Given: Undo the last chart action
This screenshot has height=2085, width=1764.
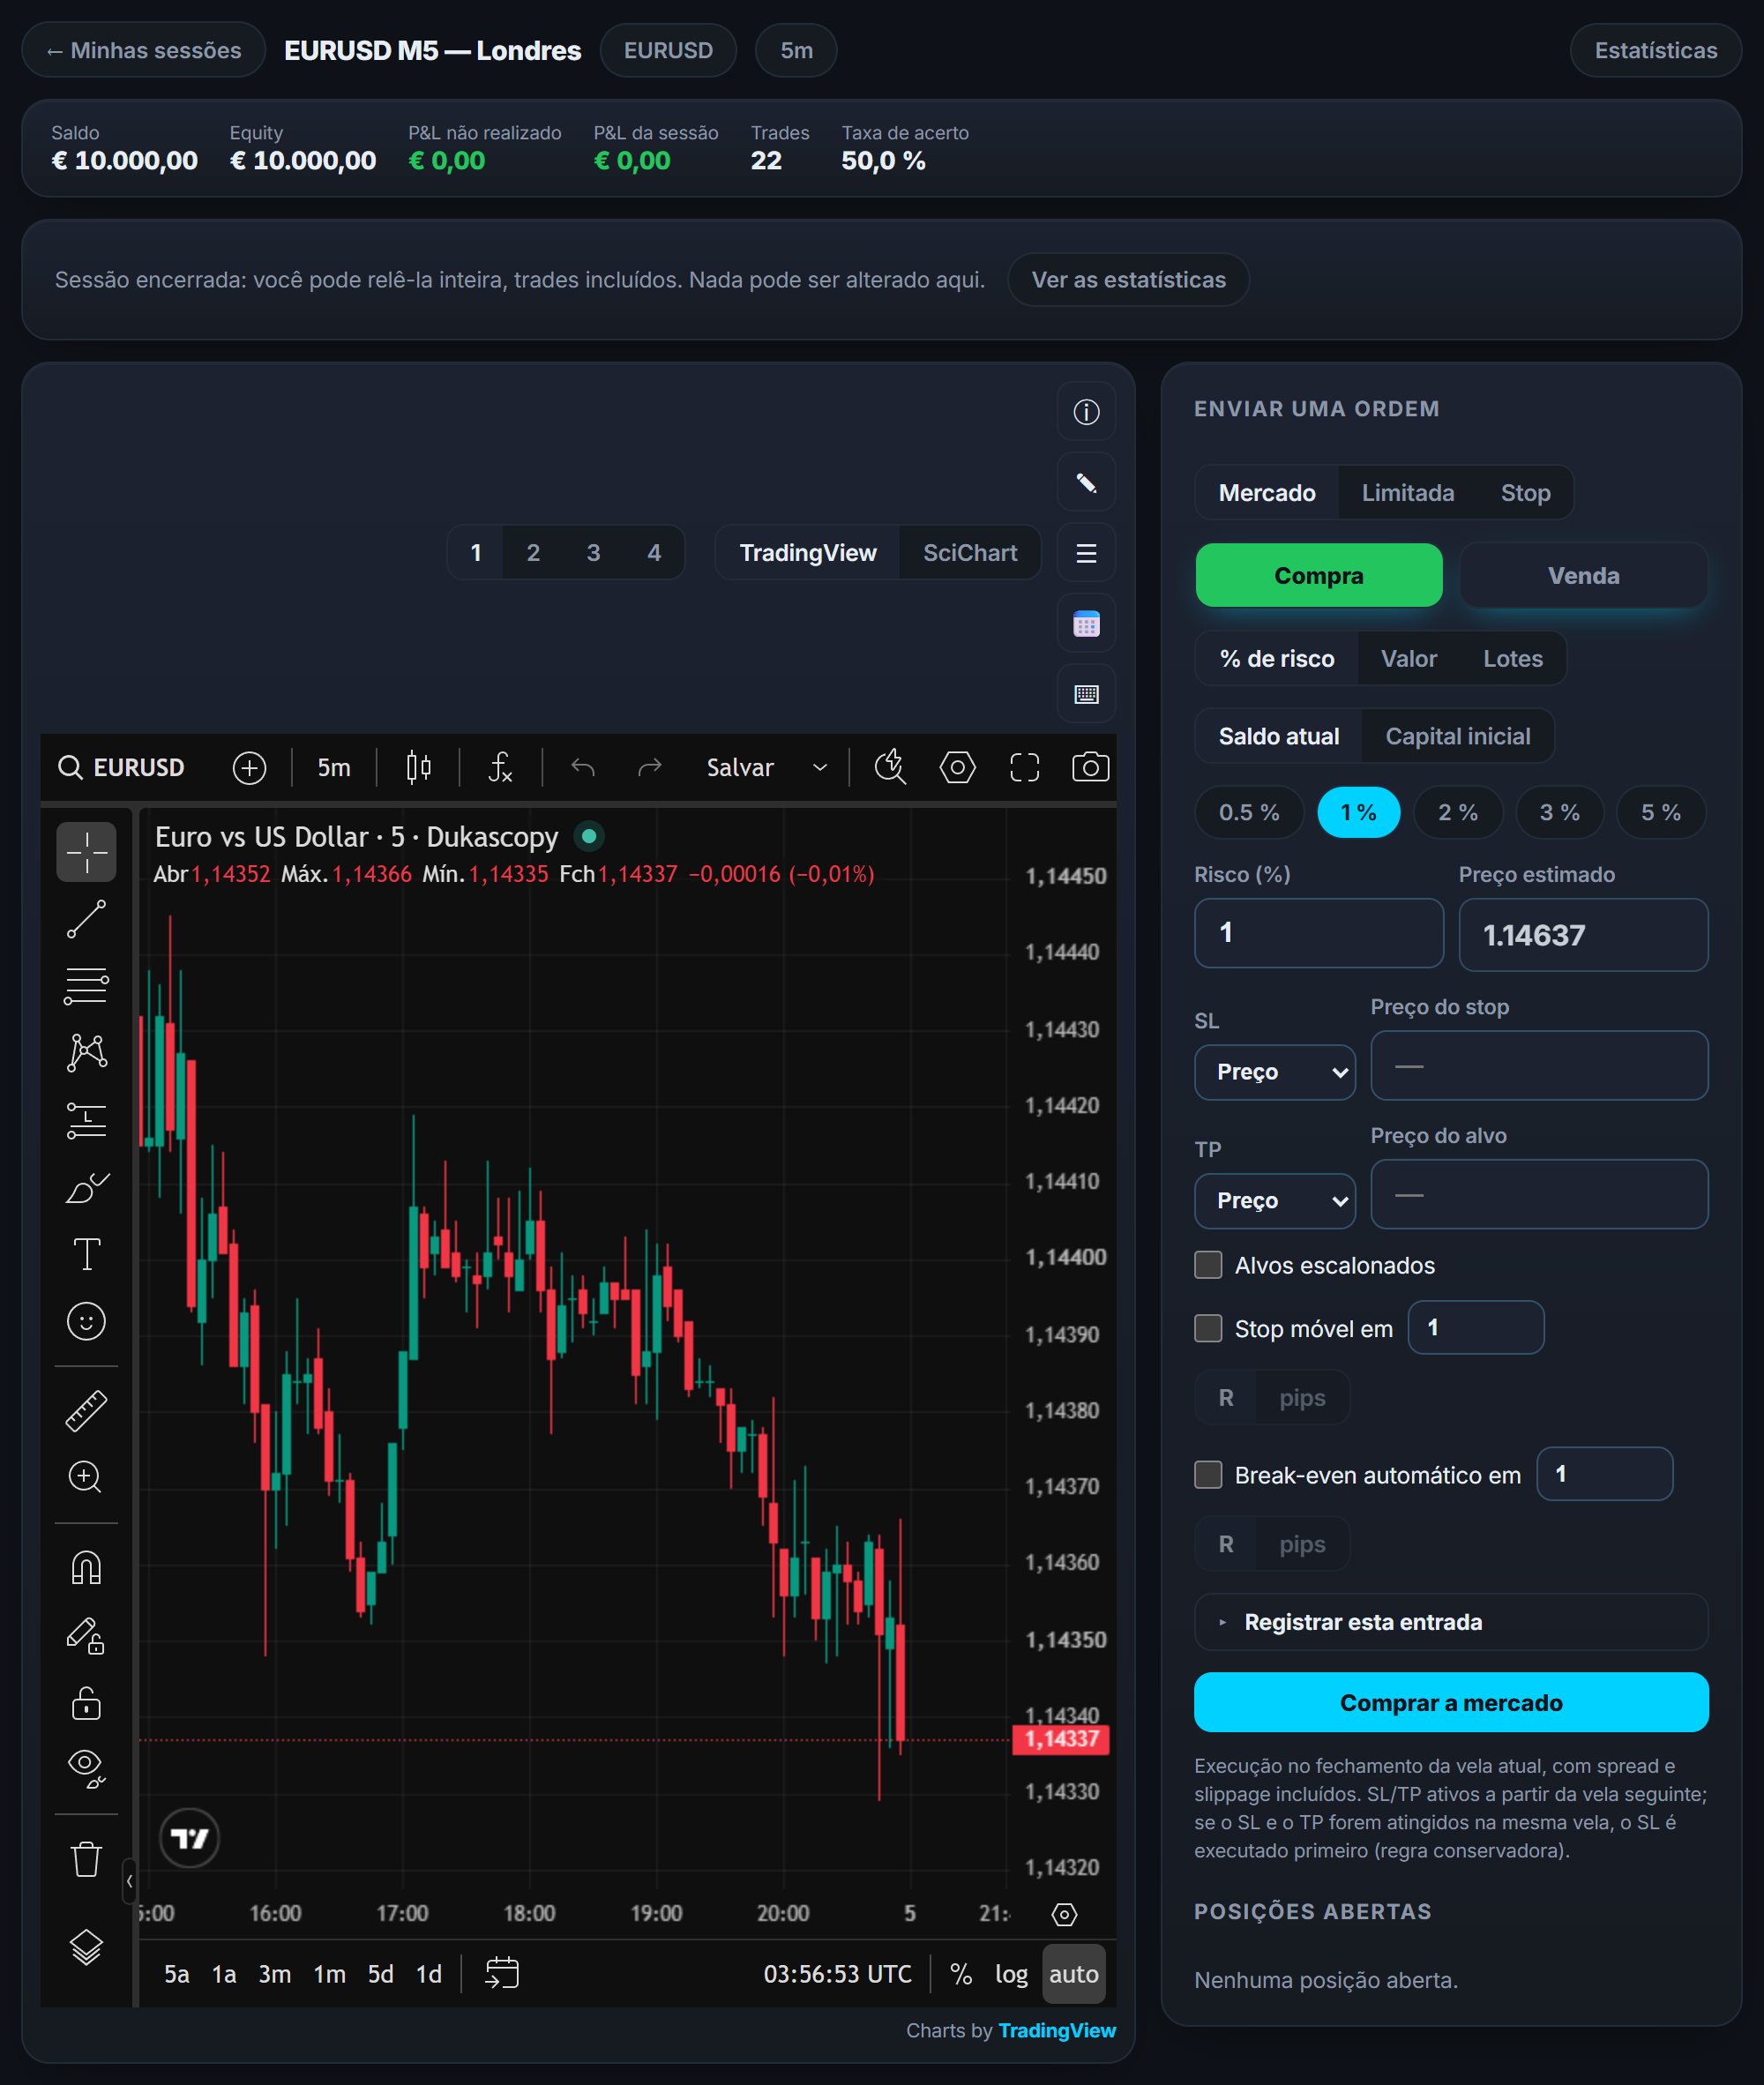Looking at the screenshot, I should click(x=583, y=768).
